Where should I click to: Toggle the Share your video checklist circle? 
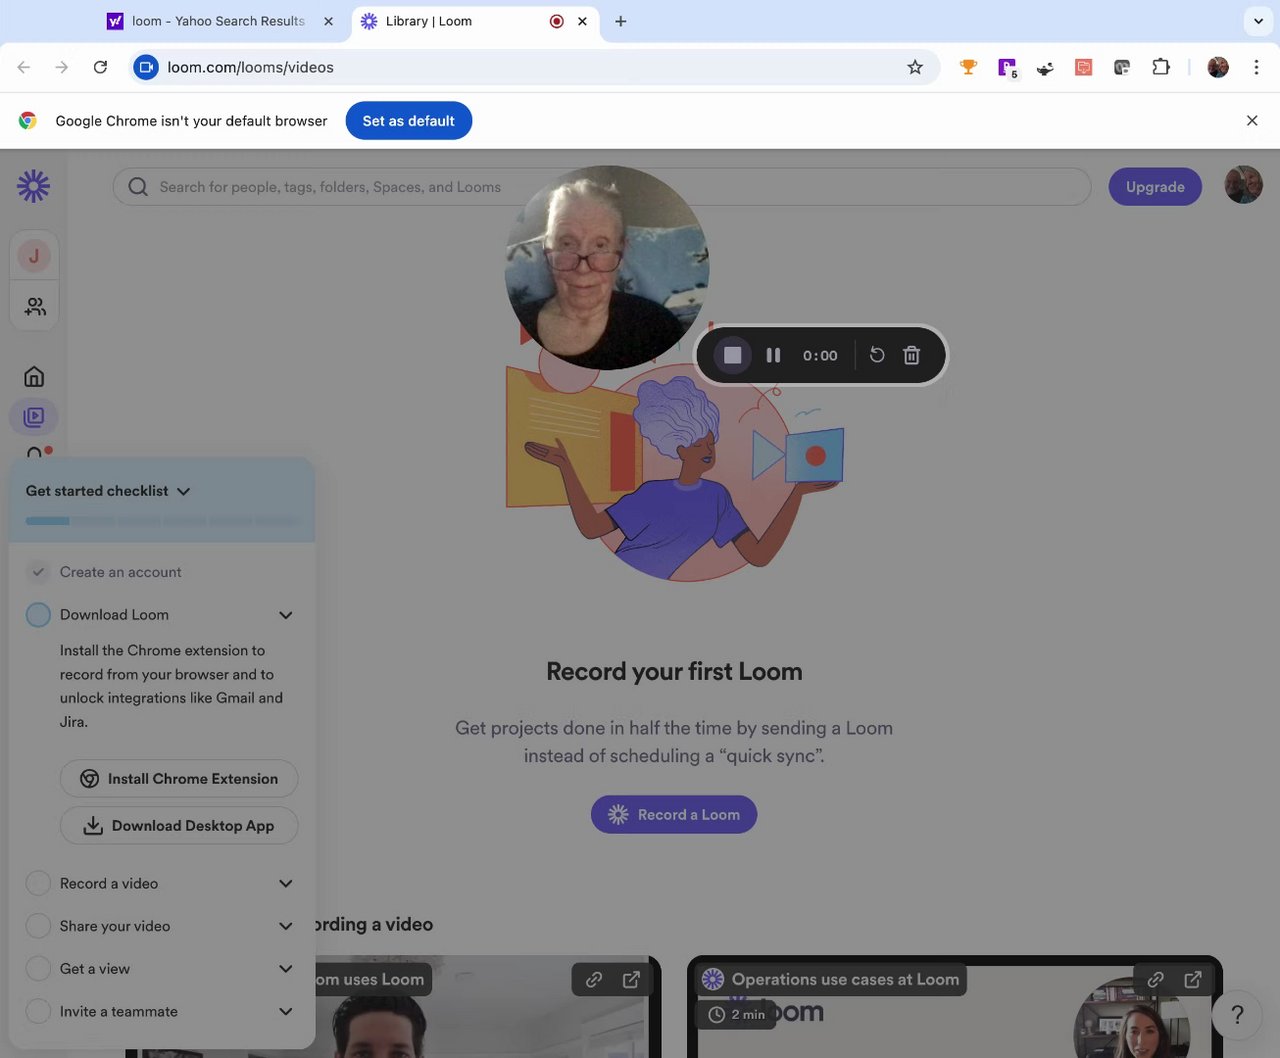pos(38,926)
